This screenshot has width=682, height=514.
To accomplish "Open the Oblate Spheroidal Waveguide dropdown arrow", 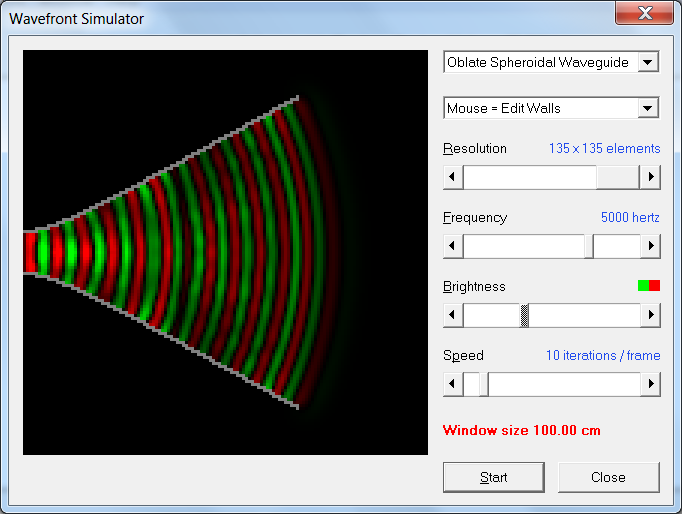I will [648, 62].
